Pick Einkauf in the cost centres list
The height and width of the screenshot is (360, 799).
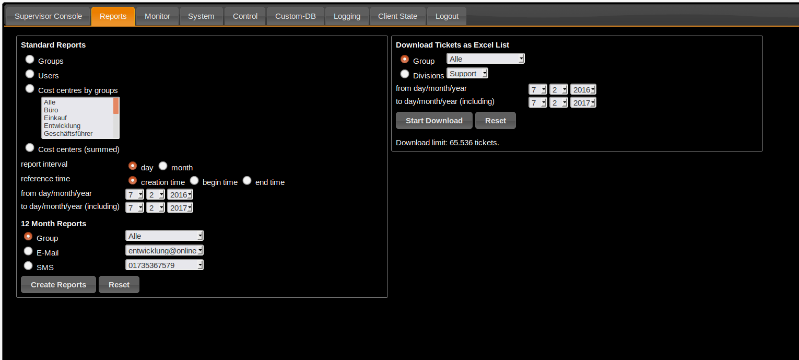point(77,118)
